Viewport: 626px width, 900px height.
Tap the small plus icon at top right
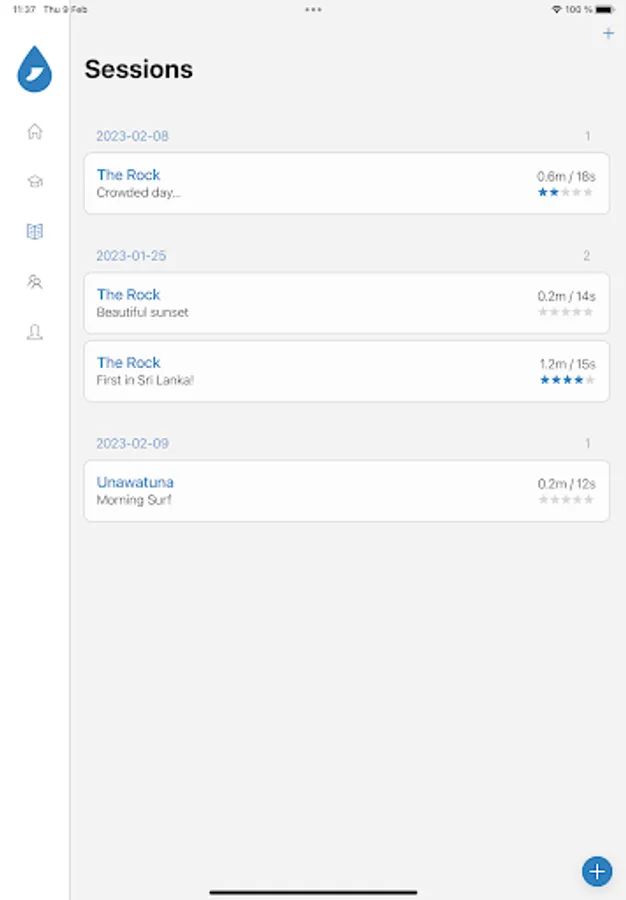[x=608, y=34]
